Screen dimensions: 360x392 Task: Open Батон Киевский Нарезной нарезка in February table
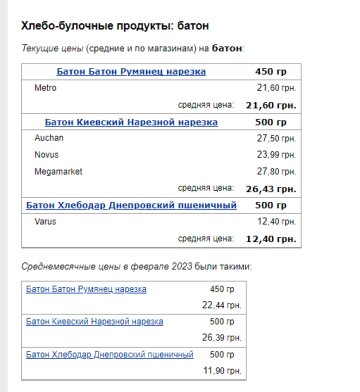[x=94, y=322]
